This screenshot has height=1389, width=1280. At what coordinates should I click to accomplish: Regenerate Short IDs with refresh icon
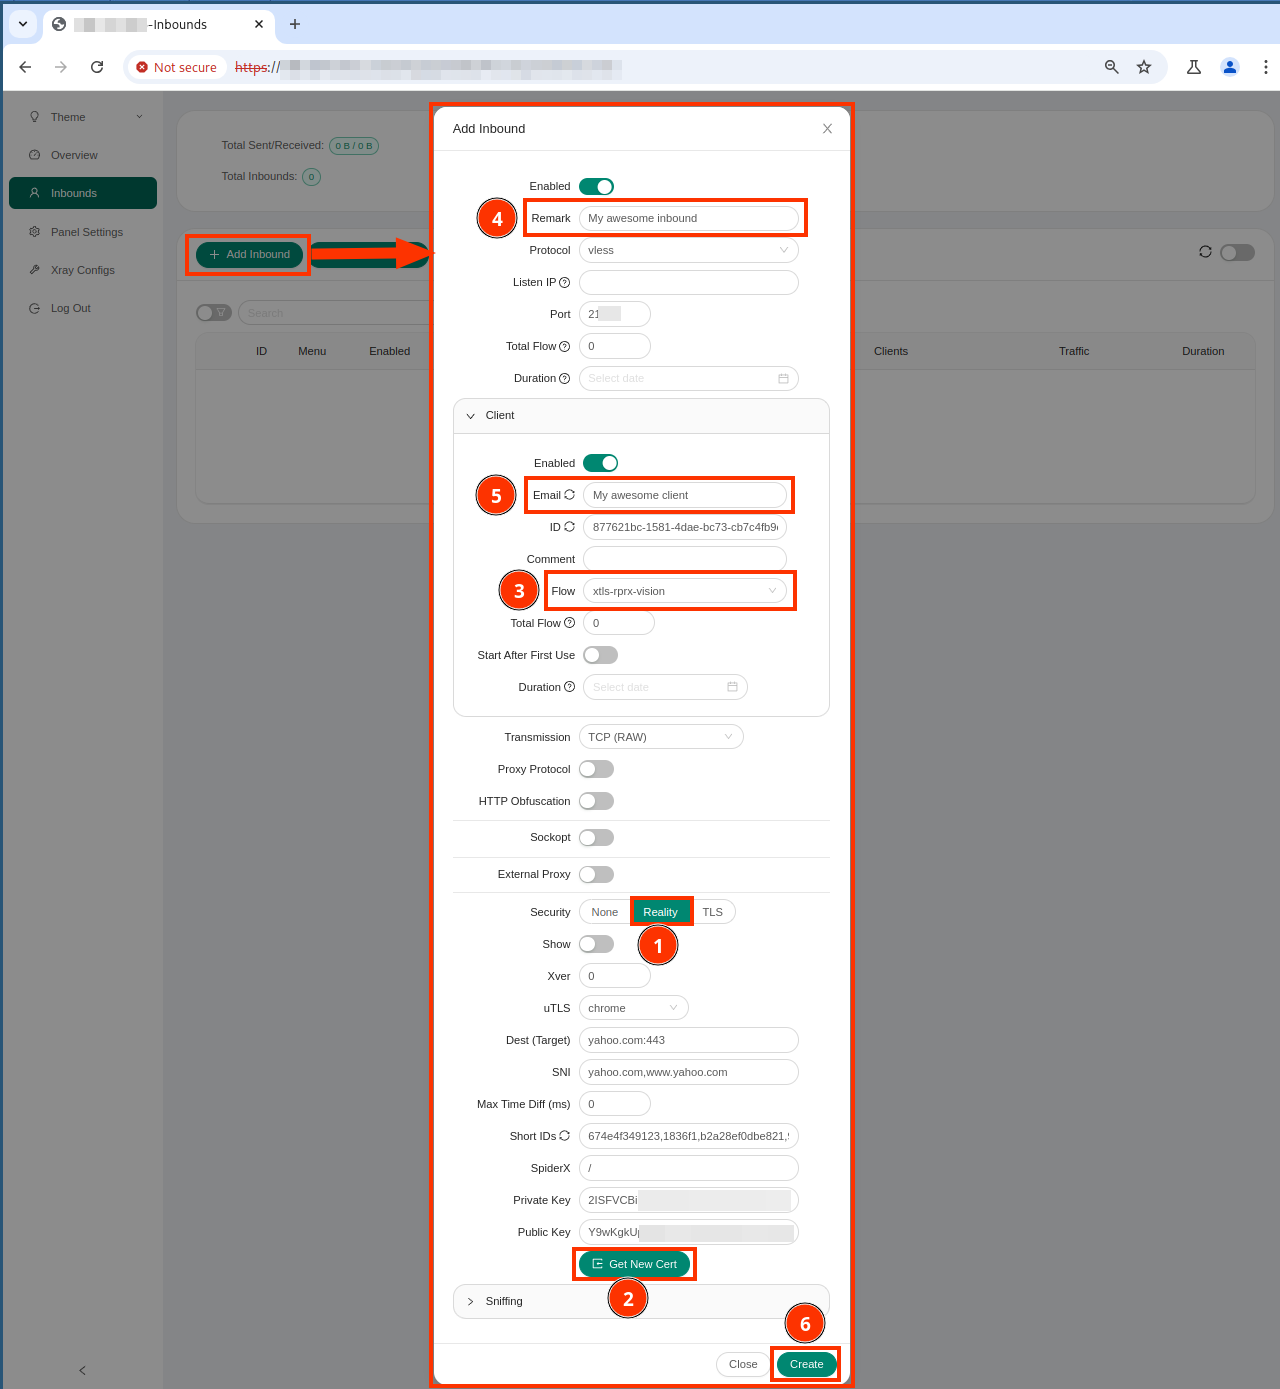pos(565,1136)
